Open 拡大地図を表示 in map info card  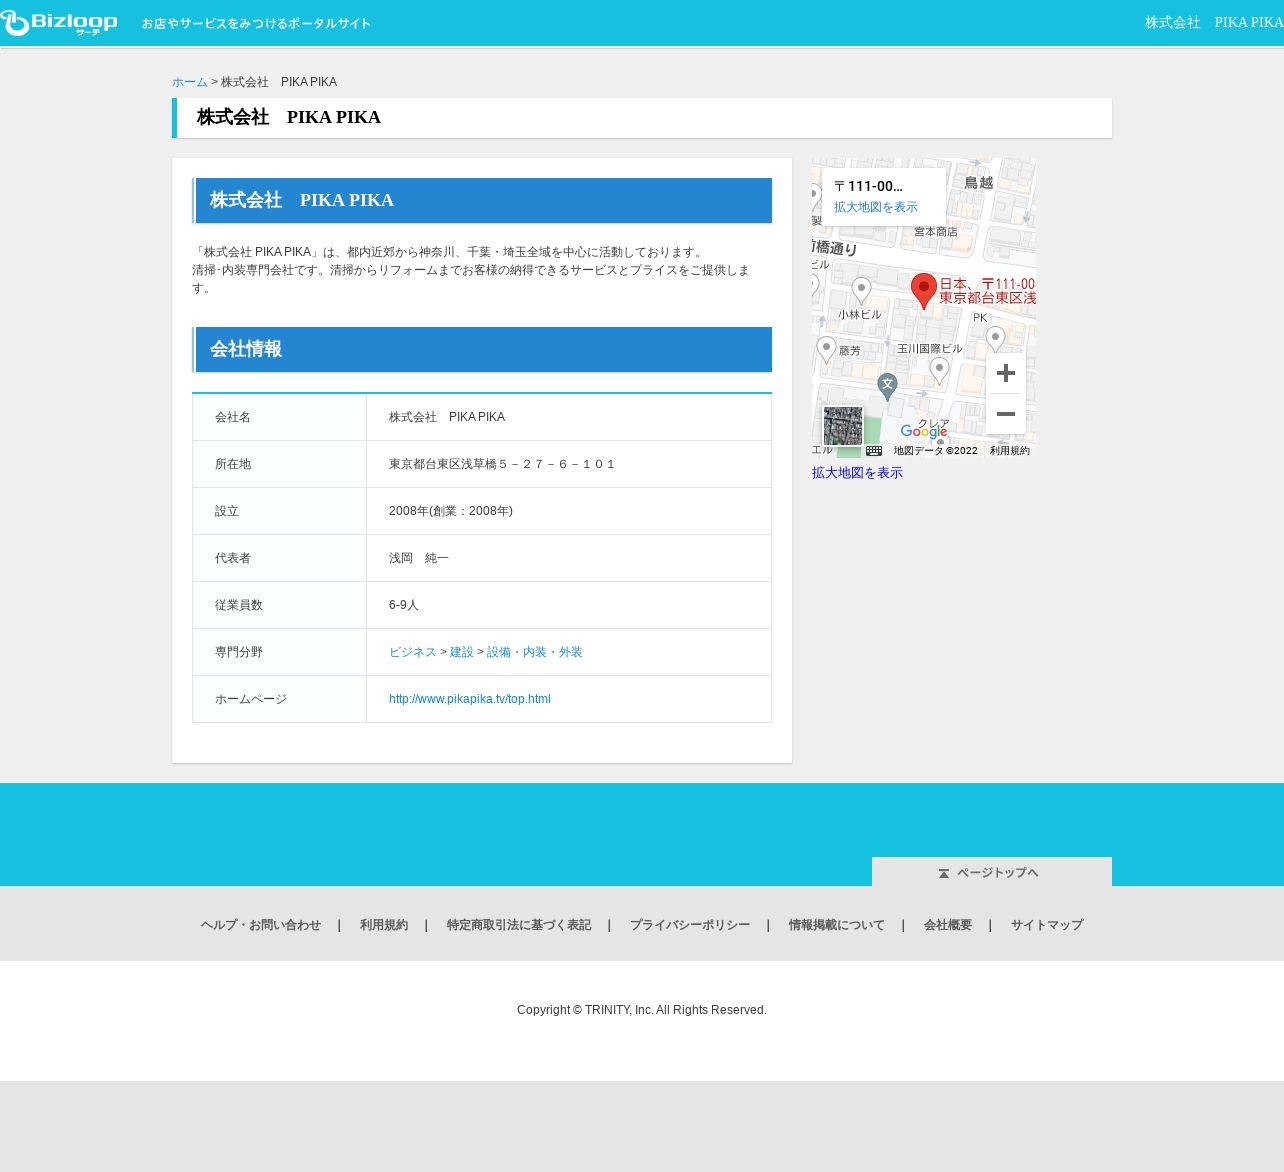click(x=876, y=207)
